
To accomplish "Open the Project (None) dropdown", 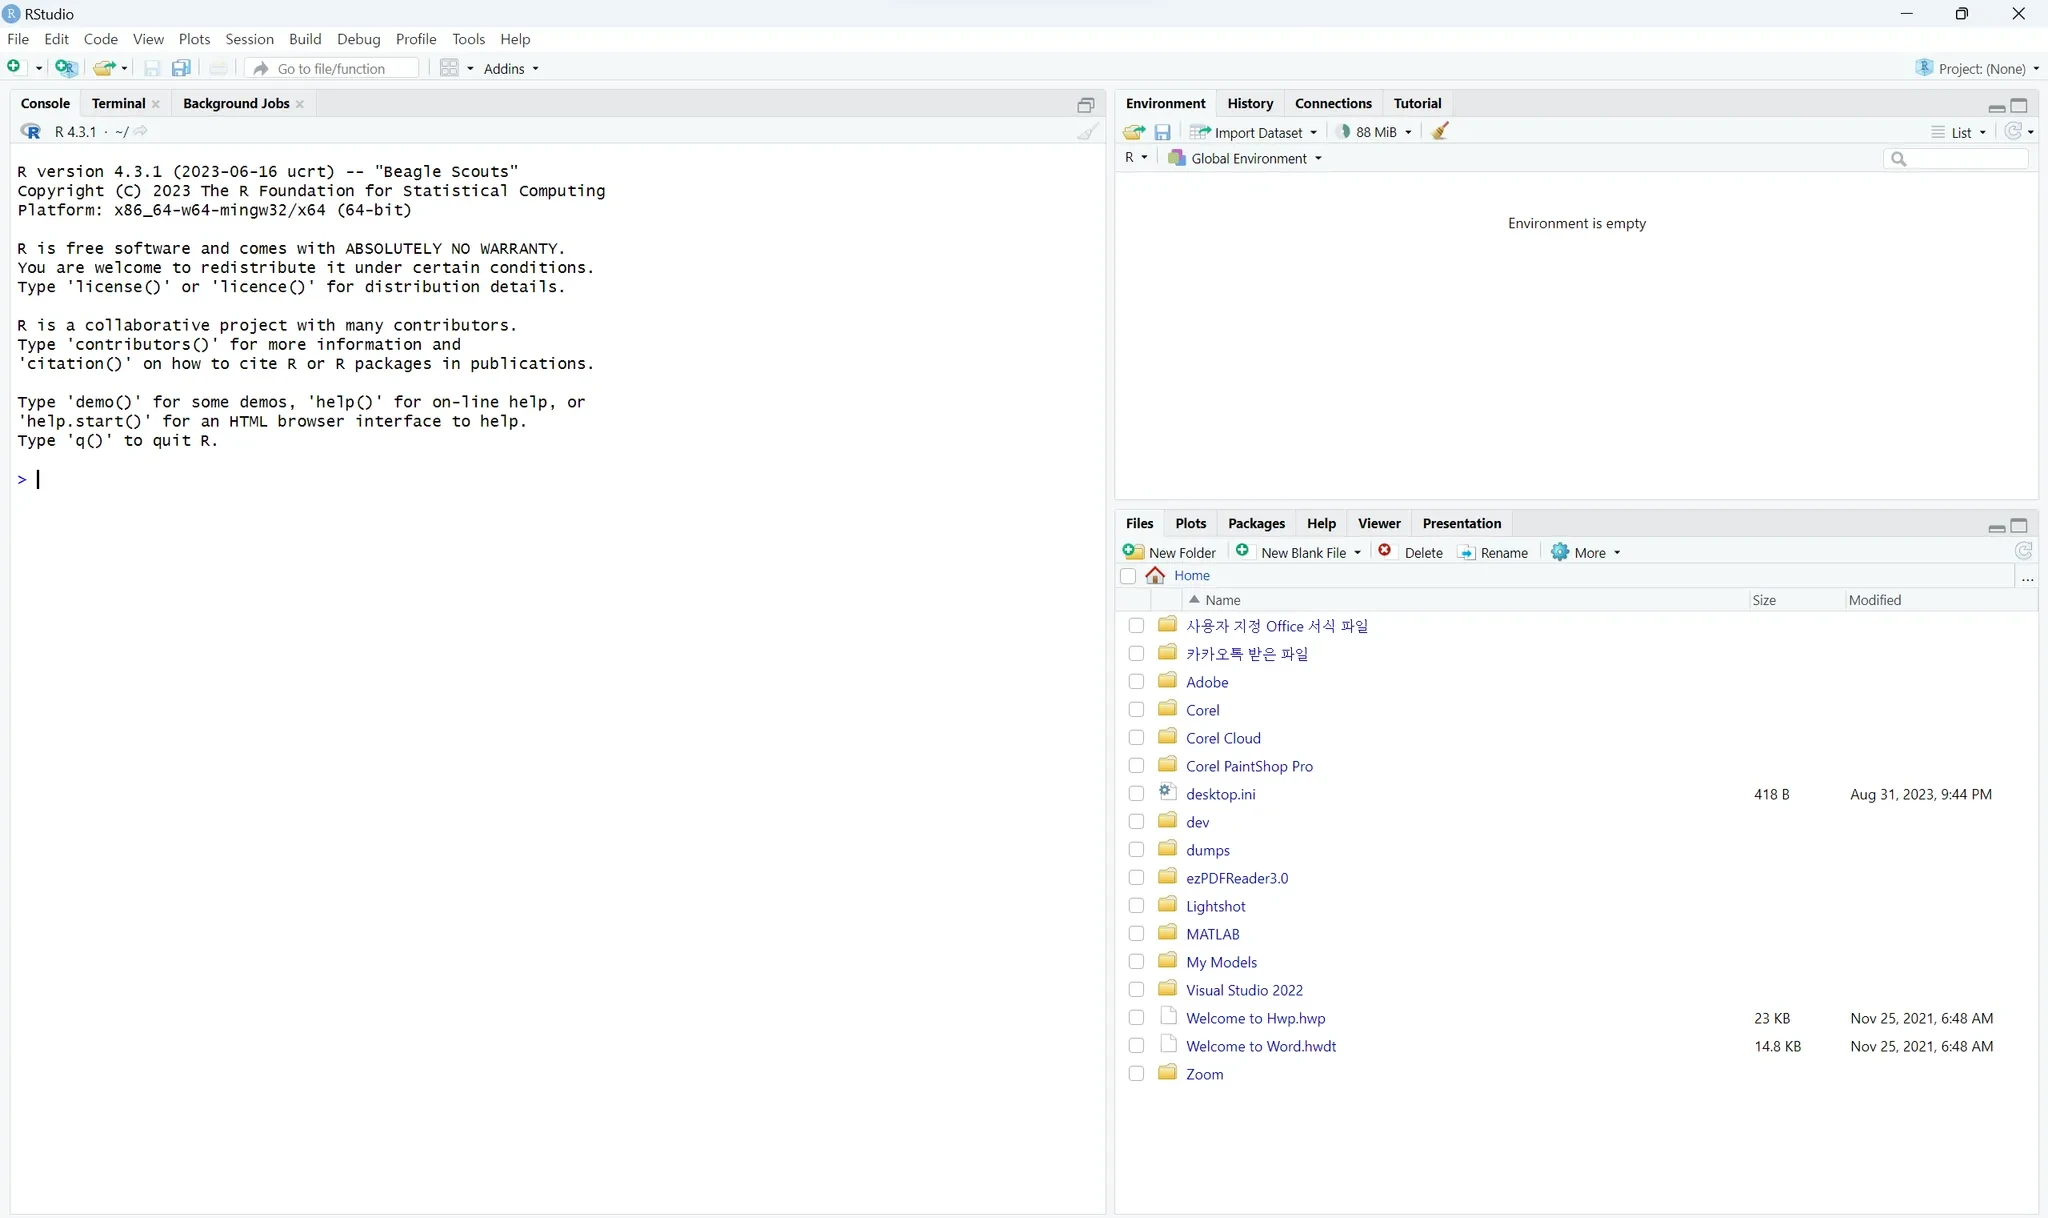I will pyautogui.click(x=1978, y=68).
